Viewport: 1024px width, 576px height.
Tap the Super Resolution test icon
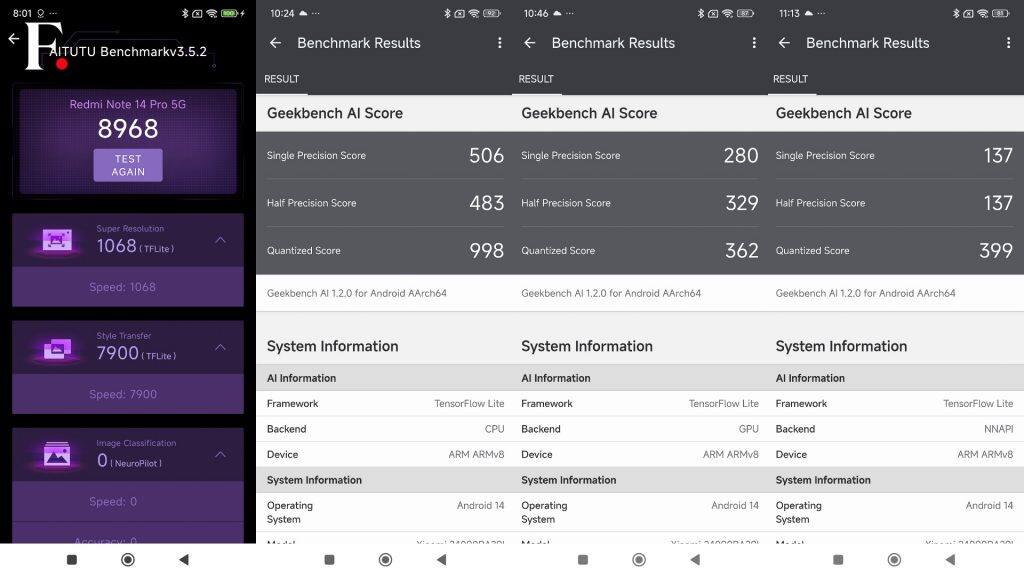[x=57, y=240]
